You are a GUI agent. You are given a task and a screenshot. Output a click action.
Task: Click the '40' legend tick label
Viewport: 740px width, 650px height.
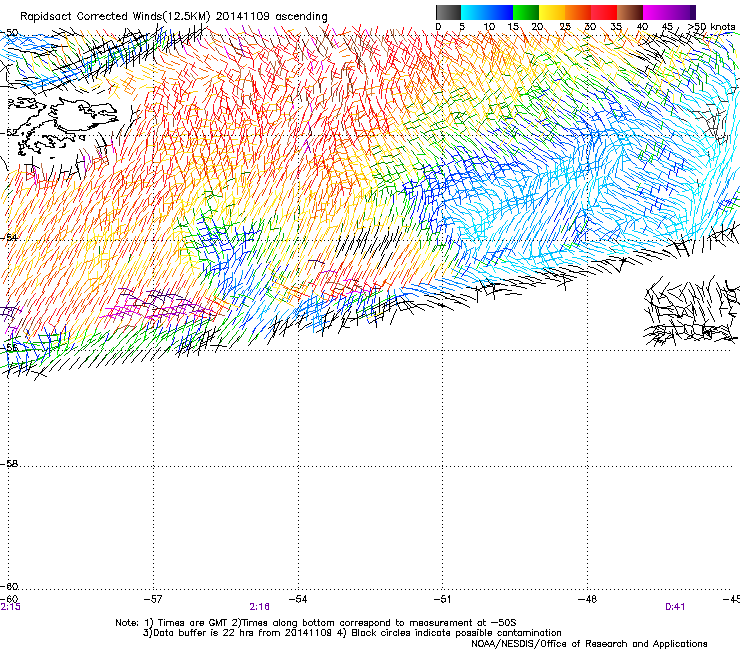pyautogui.click(x=642, y=26)
